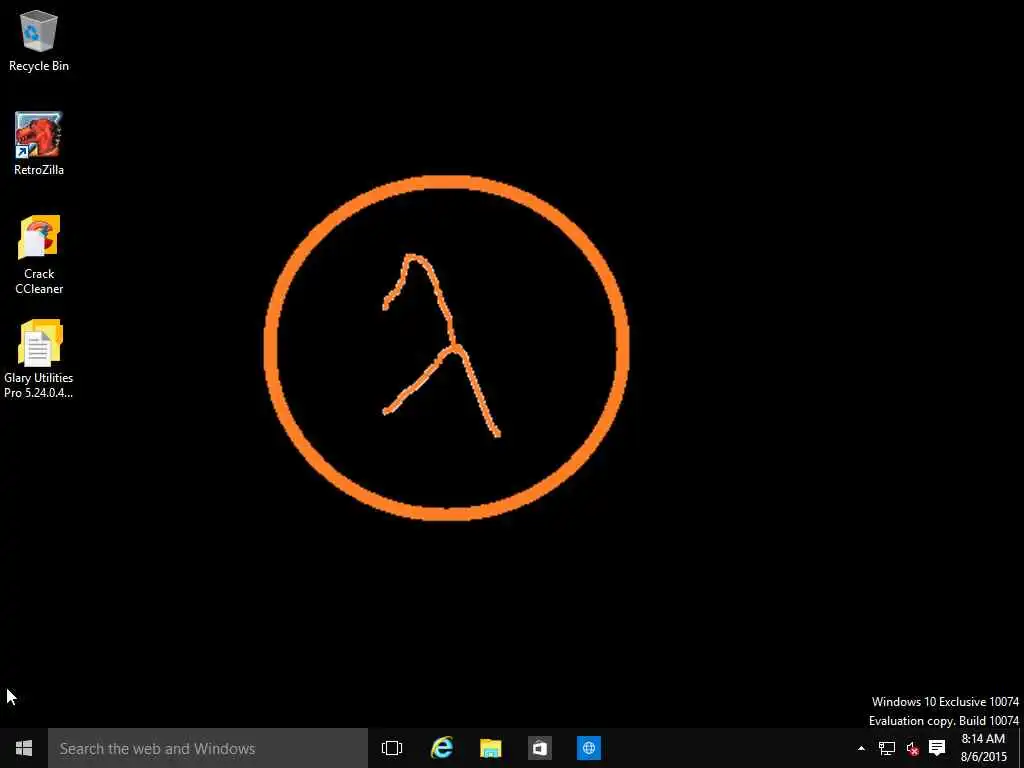Image resolution: width=1024 pixels, height=768 pixels.
Task: Open the Windows Start menu
Action: [24, 748]
